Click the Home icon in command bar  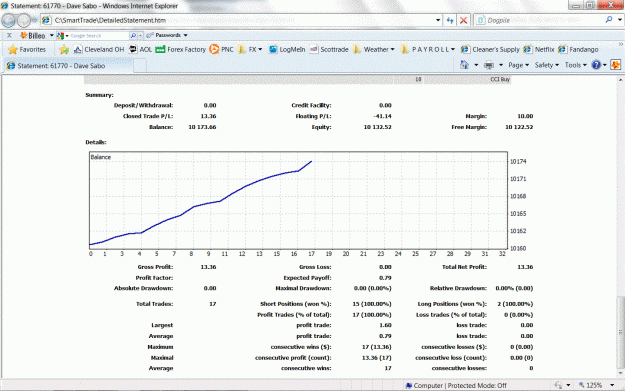[464, 65]
